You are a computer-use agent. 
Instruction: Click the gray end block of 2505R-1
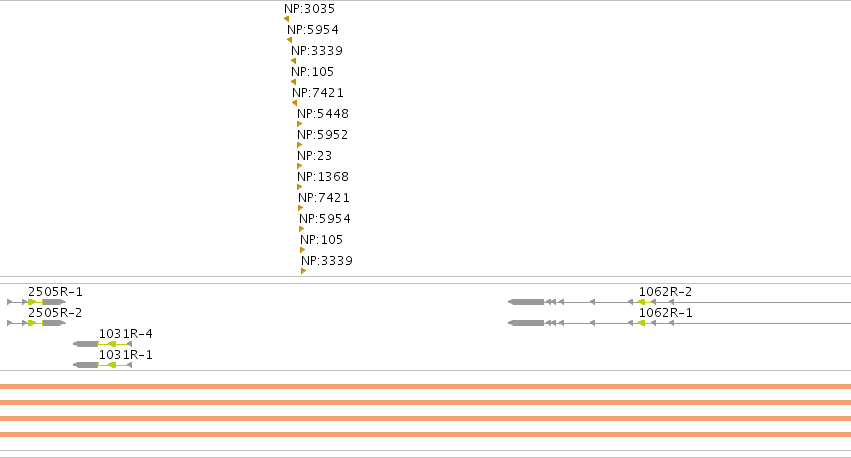coord(54,302)
